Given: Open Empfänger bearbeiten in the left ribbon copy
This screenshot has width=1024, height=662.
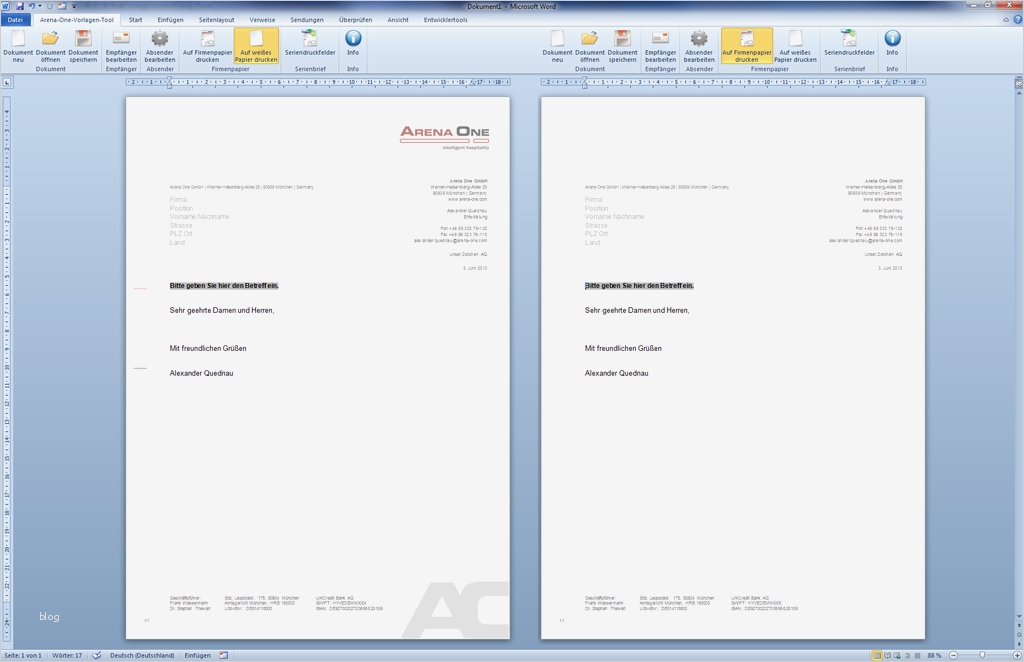Looking at the screenshot, I should point(121,46).
